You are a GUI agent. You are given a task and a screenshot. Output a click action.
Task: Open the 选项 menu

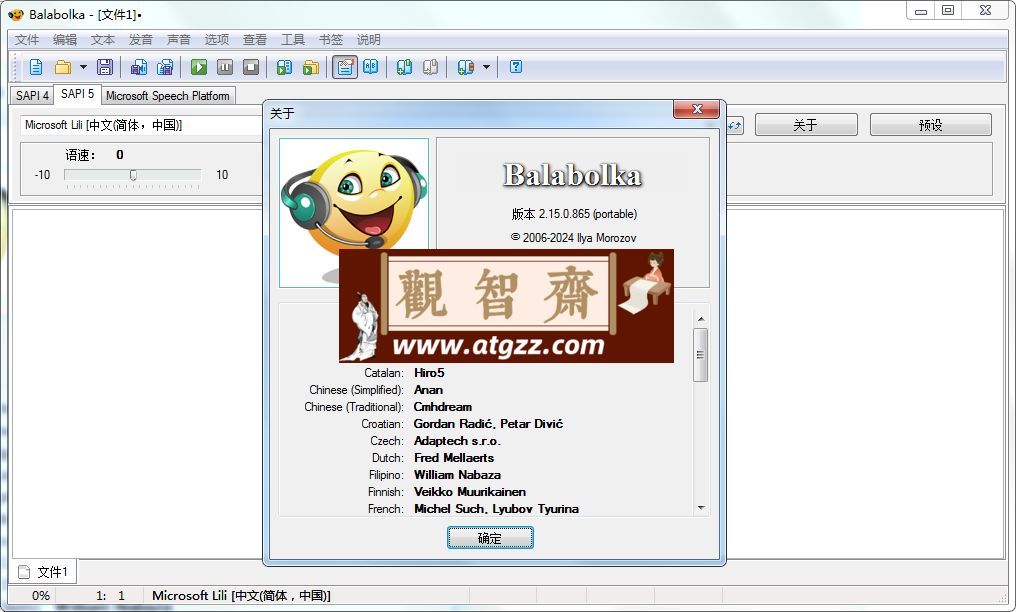pos(217,40)
